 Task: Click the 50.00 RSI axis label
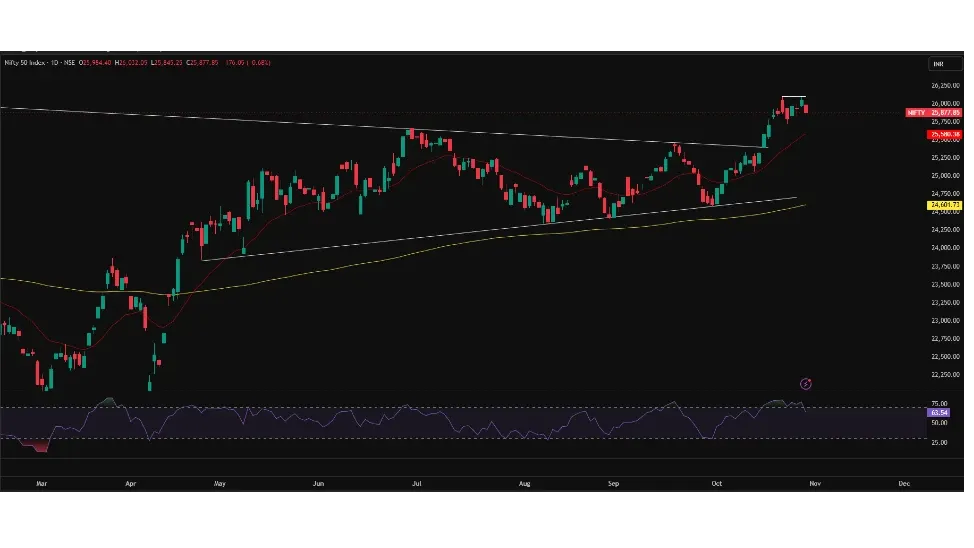point(939,423)
